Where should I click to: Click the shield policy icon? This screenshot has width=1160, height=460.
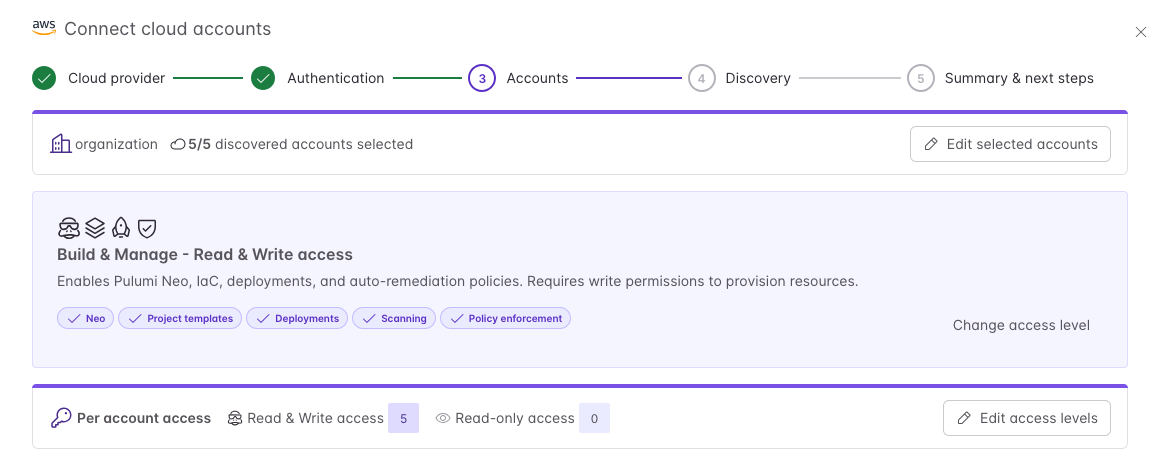[x=146, y=228]
